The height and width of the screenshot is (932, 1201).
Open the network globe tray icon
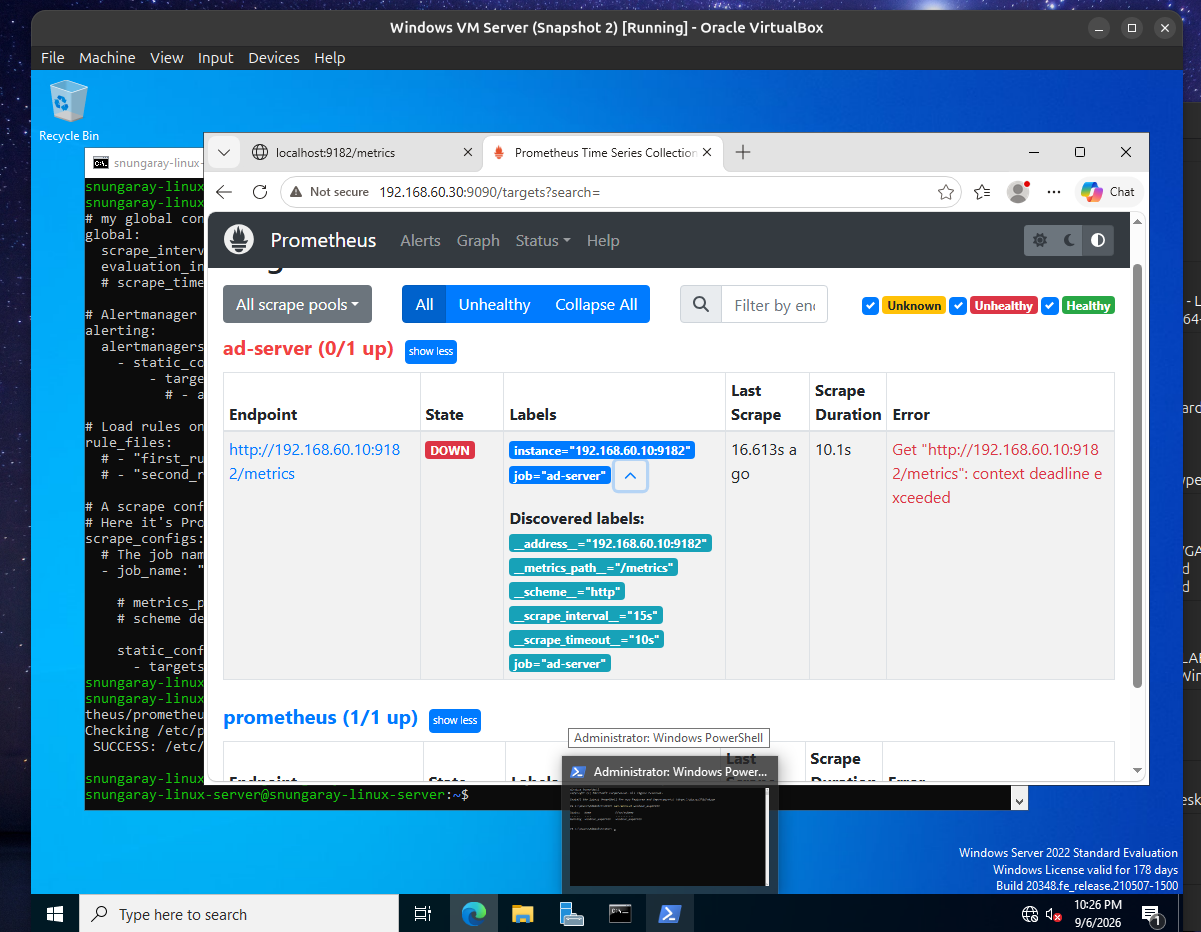tap(1029, 914)
